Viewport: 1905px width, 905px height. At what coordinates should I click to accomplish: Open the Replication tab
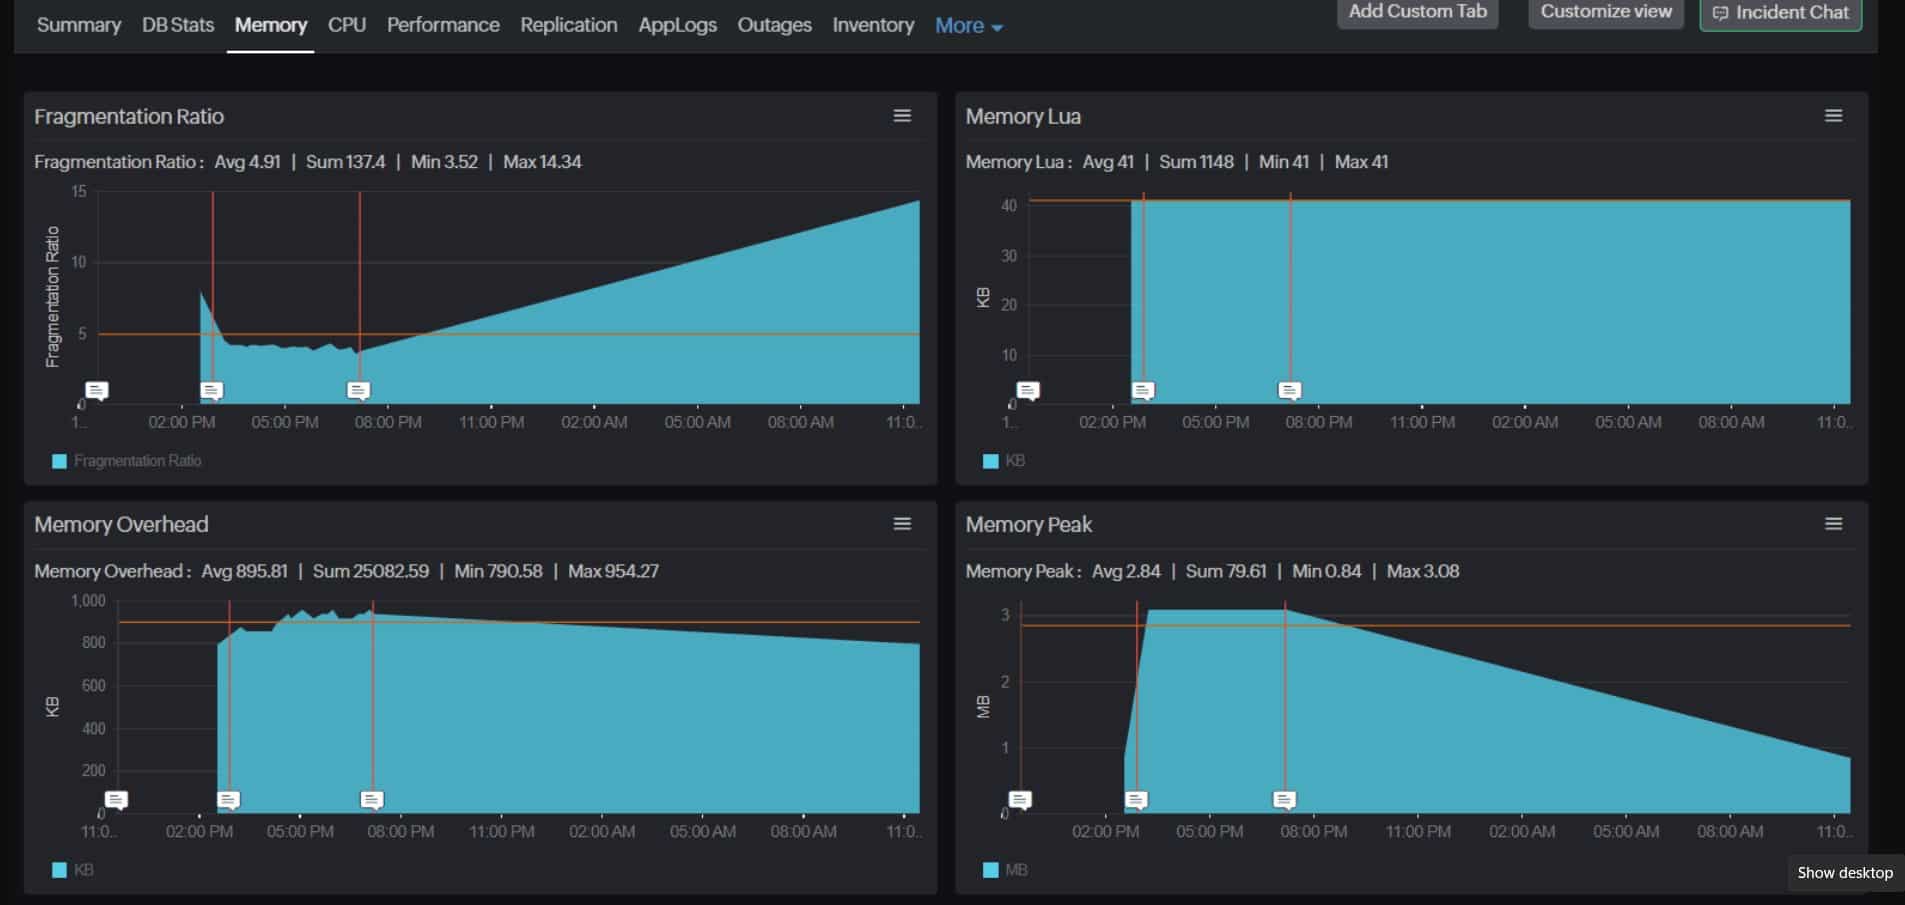pos(568,25)
